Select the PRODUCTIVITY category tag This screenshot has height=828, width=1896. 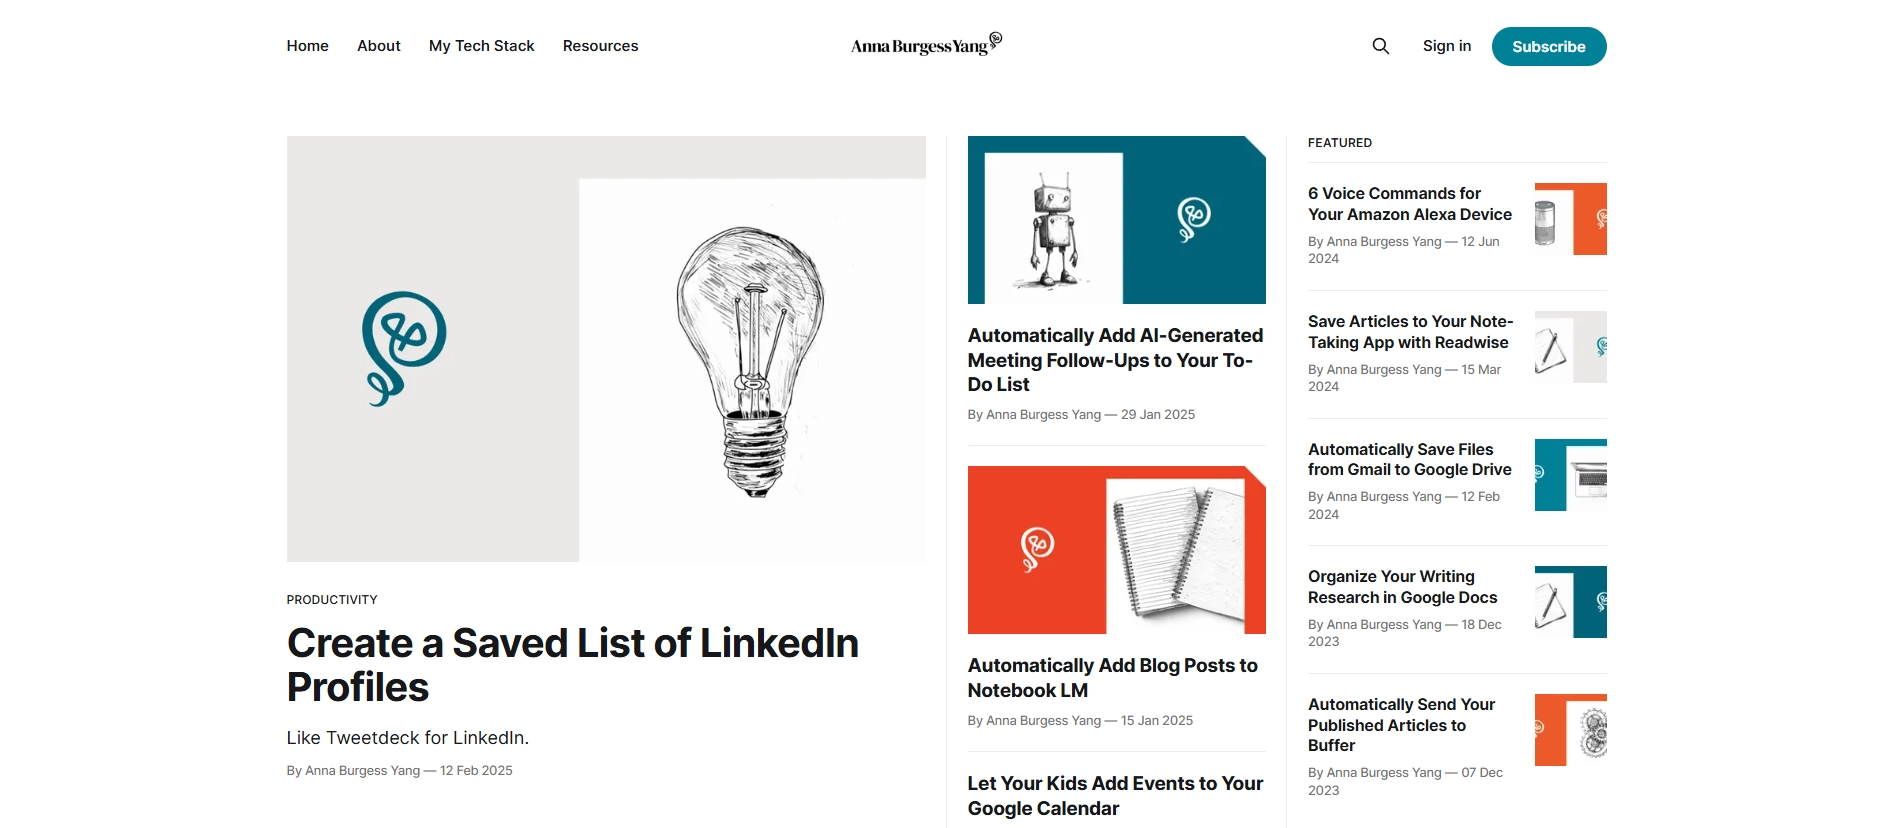pyautogui.click(x=332, y=600)
